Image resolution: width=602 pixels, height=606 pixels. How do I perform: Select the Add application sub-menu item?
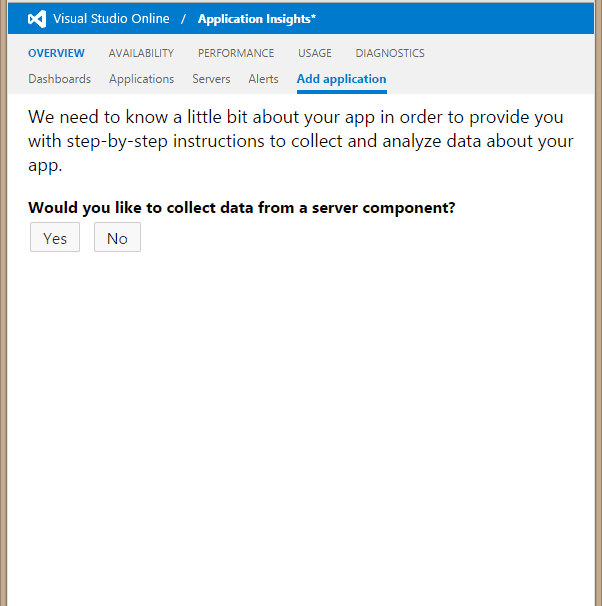click(x=341, y=79)
